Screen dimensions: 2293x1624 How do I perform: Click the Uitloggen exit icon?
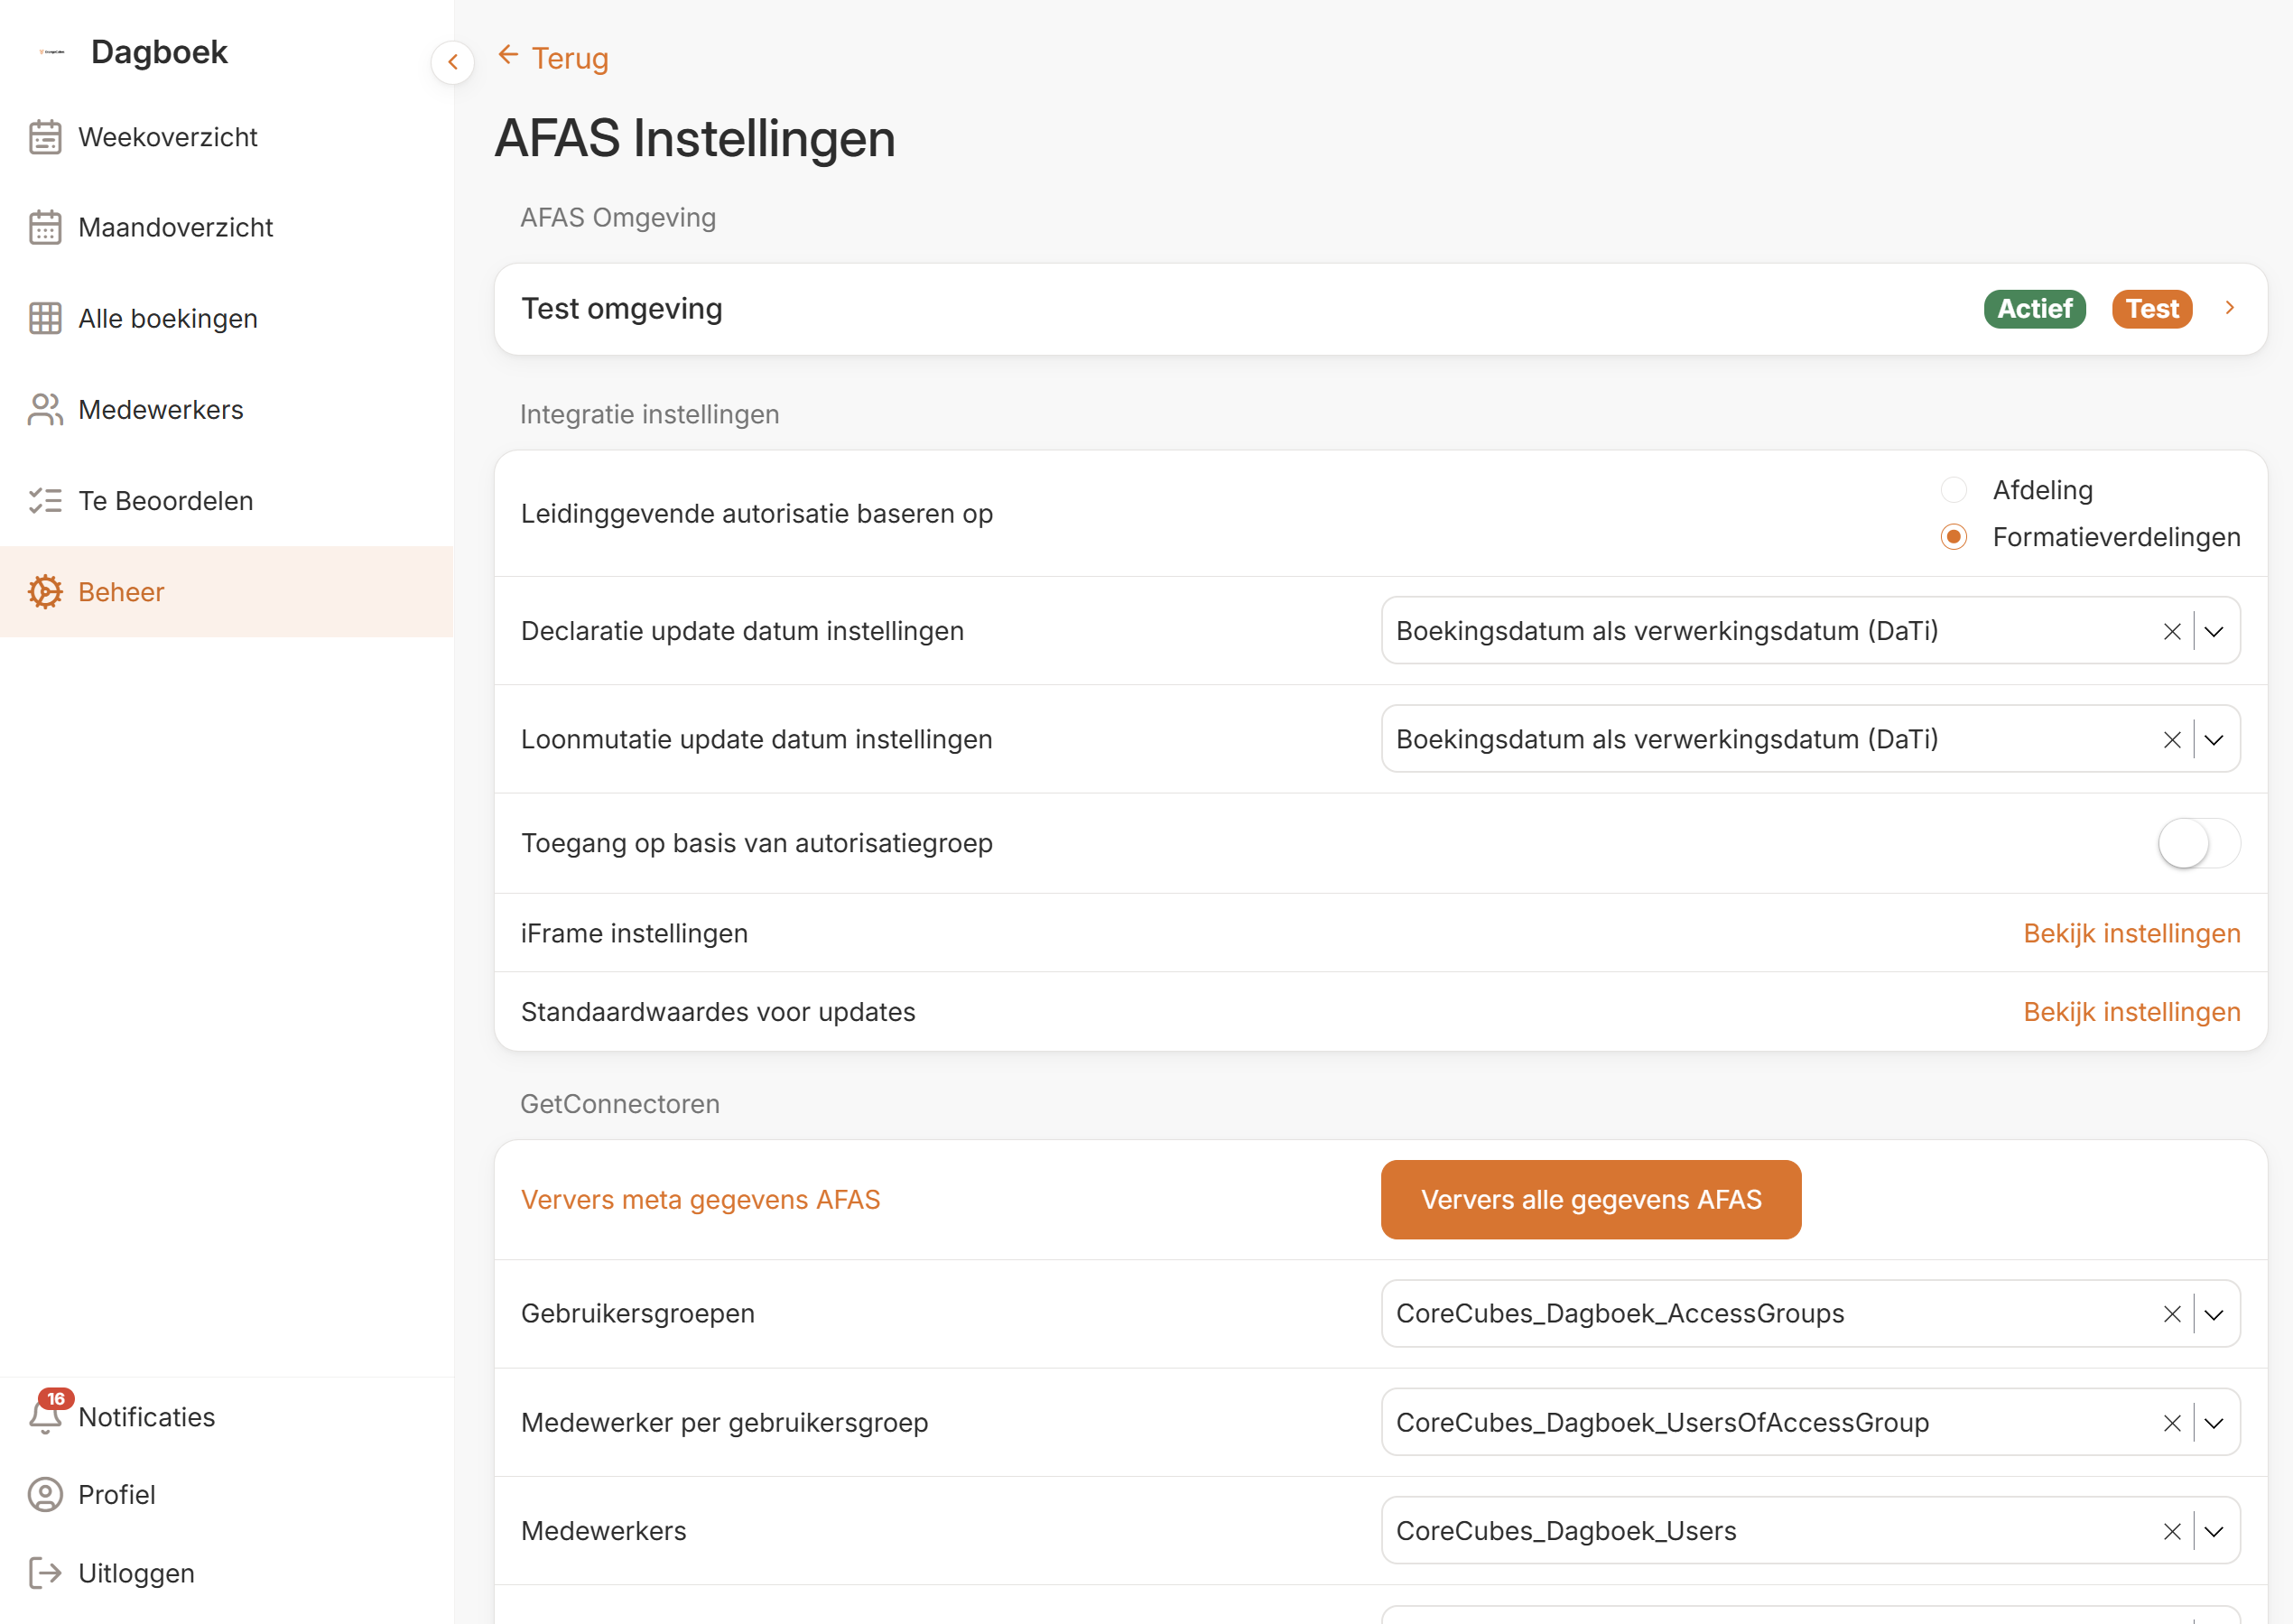tap(45, 1573)
